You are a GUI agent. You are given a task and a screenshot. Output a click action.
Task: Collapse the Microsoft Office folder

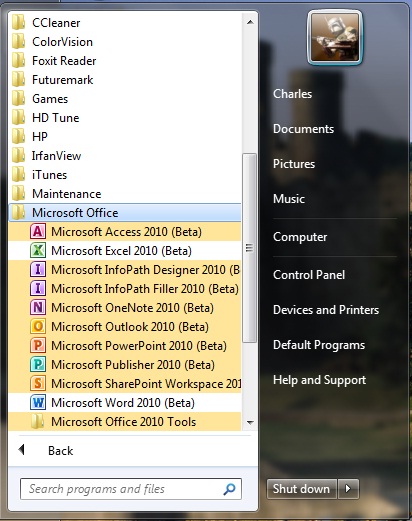(x=125, y=213)
